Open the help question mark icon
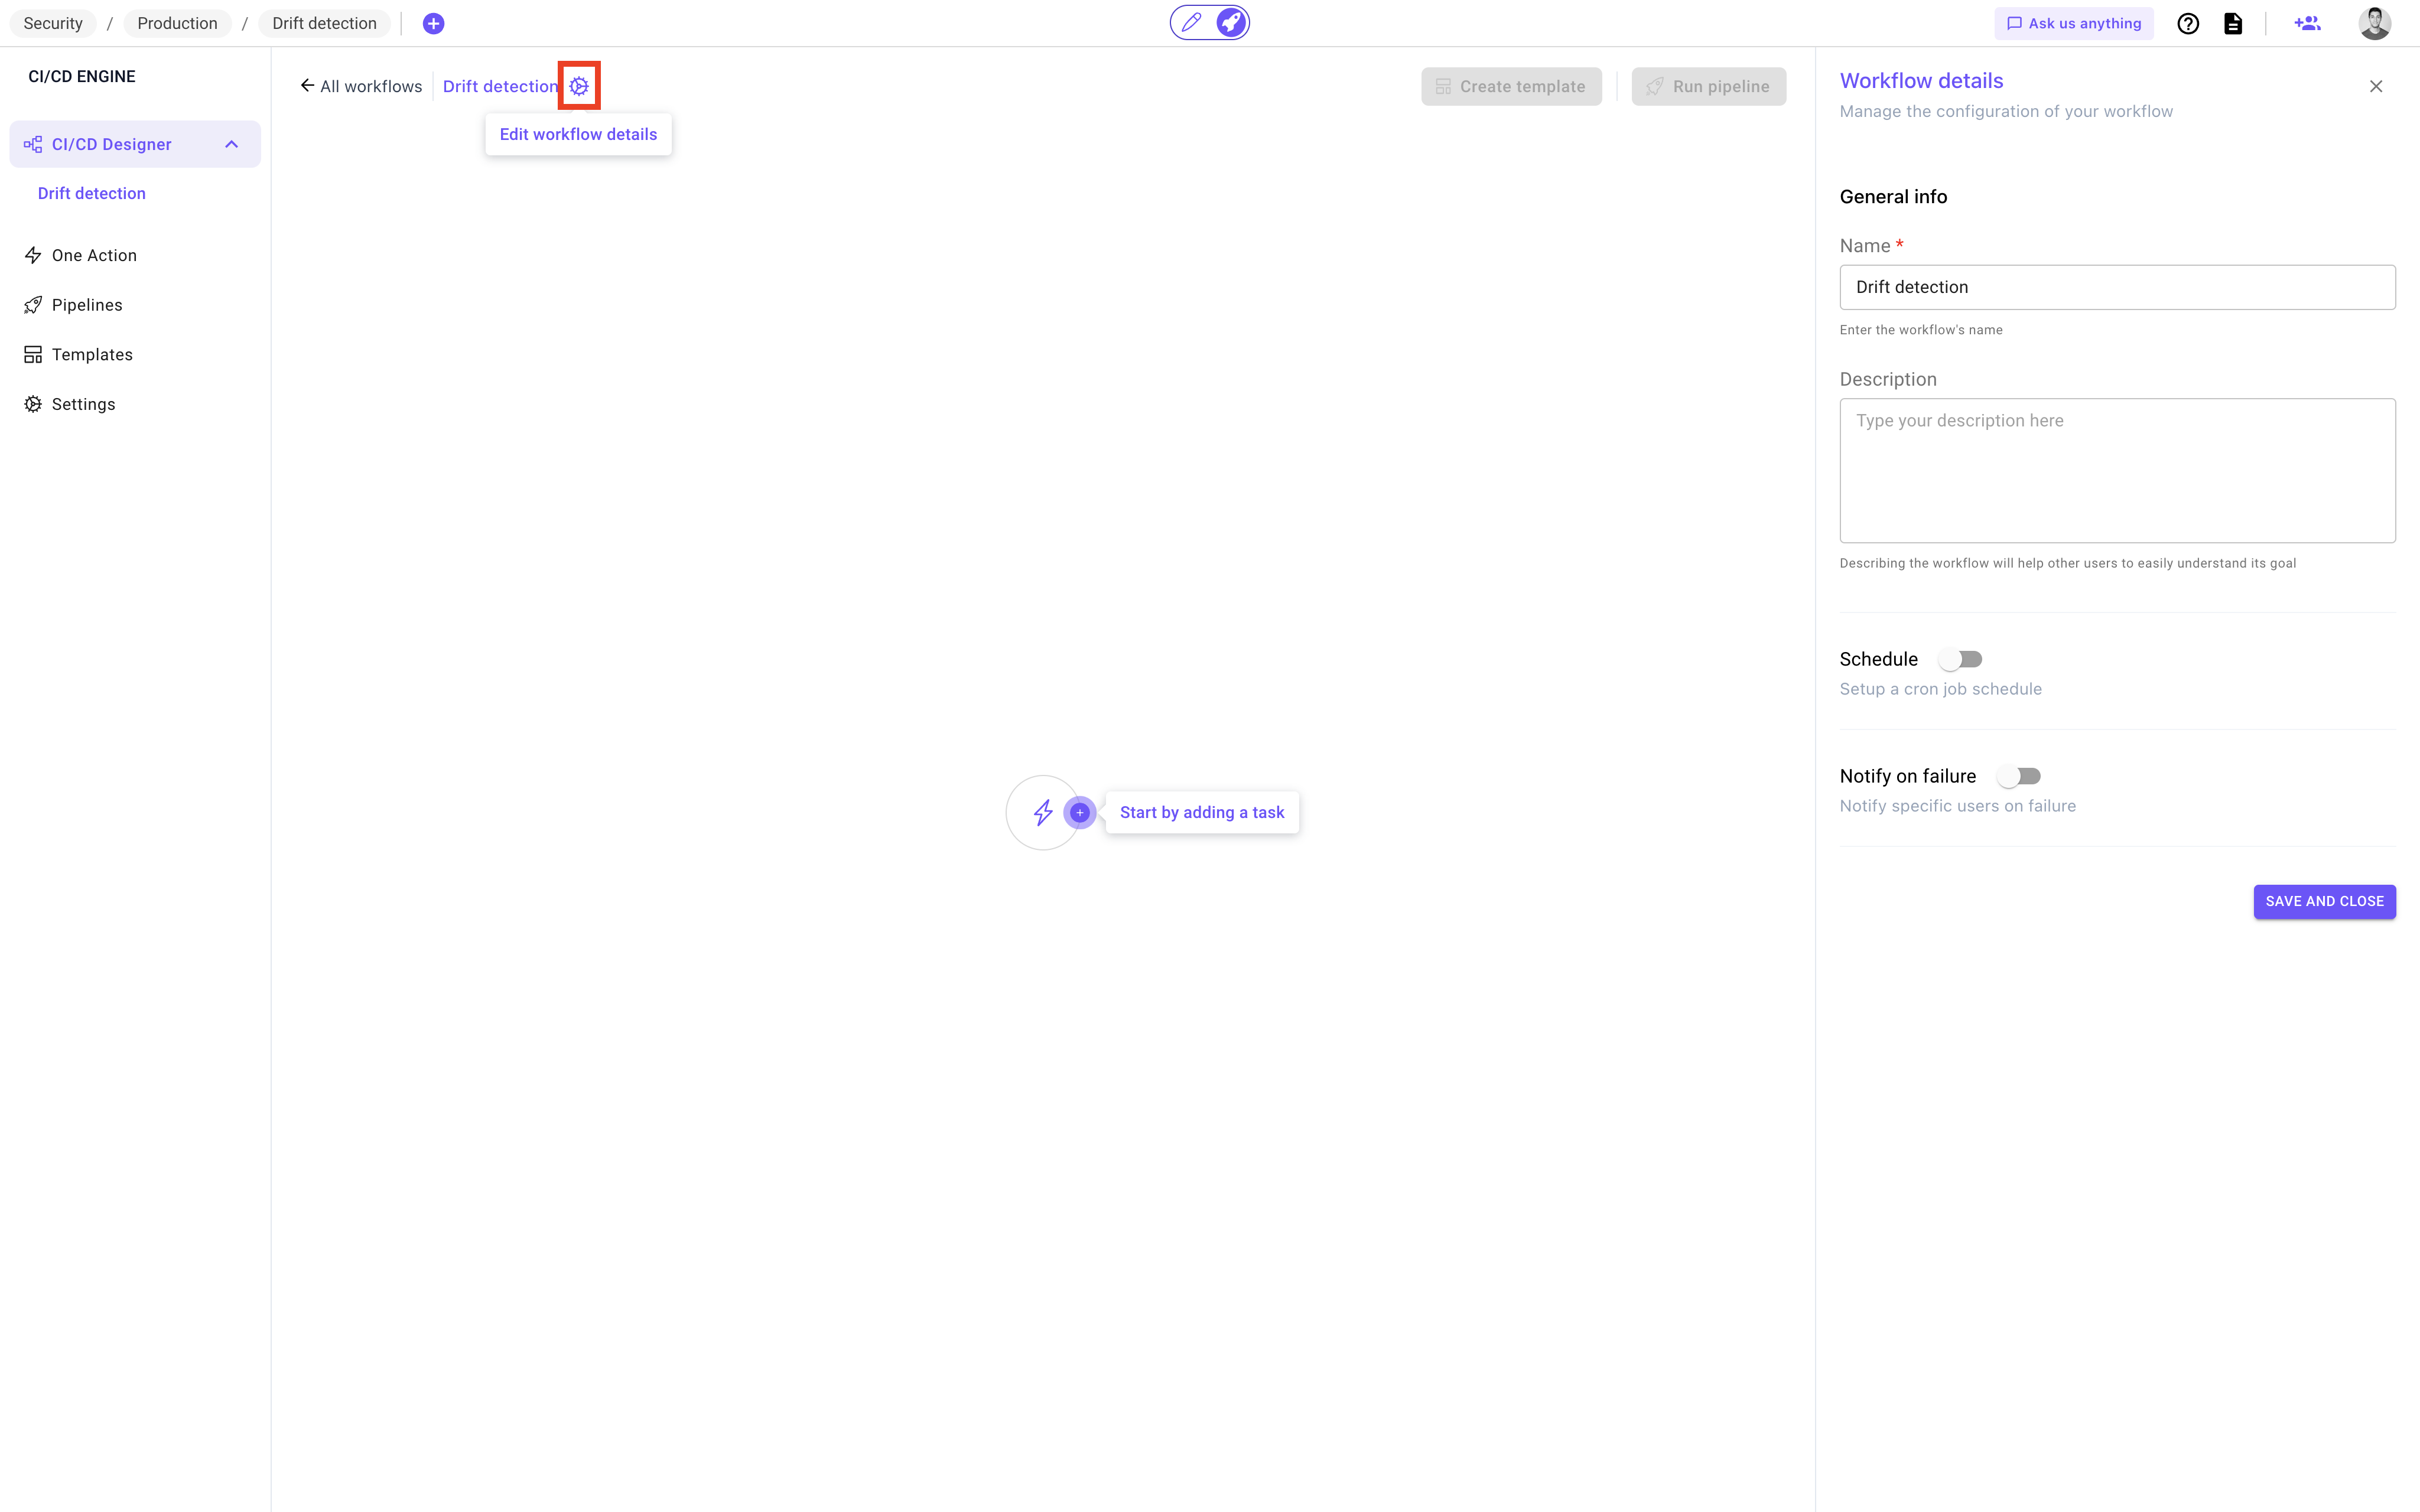This screenshot has height=1512, width=2420. [x=2188, y=23]
